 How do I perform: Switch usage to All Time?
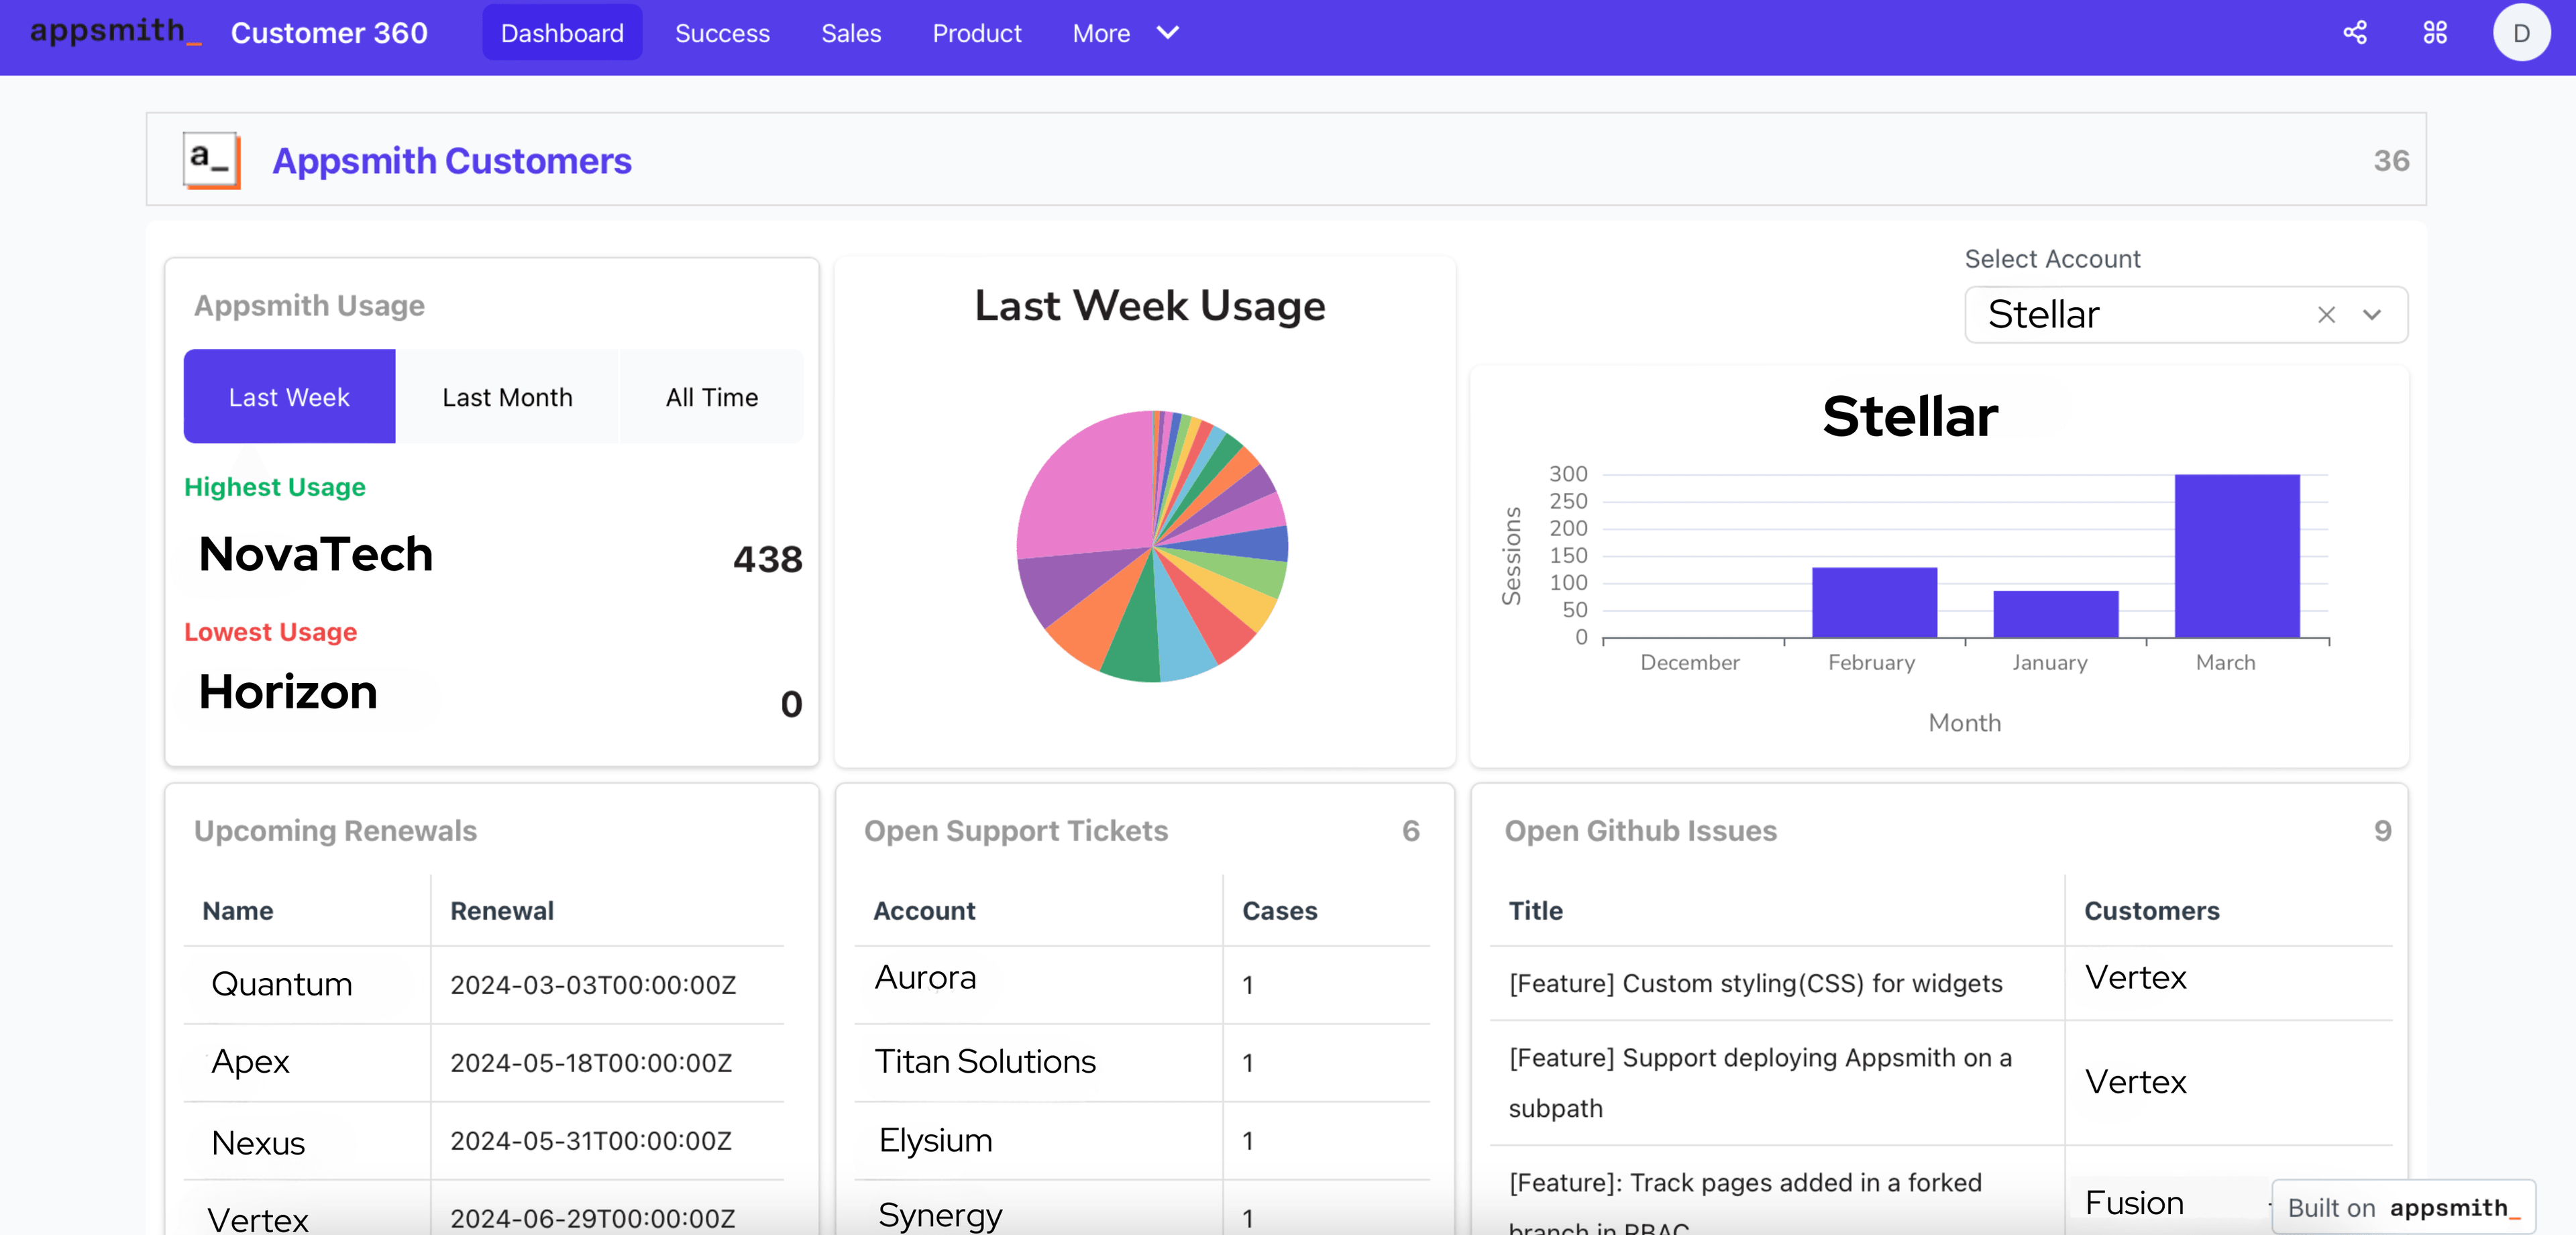click(x=711, y=397)
